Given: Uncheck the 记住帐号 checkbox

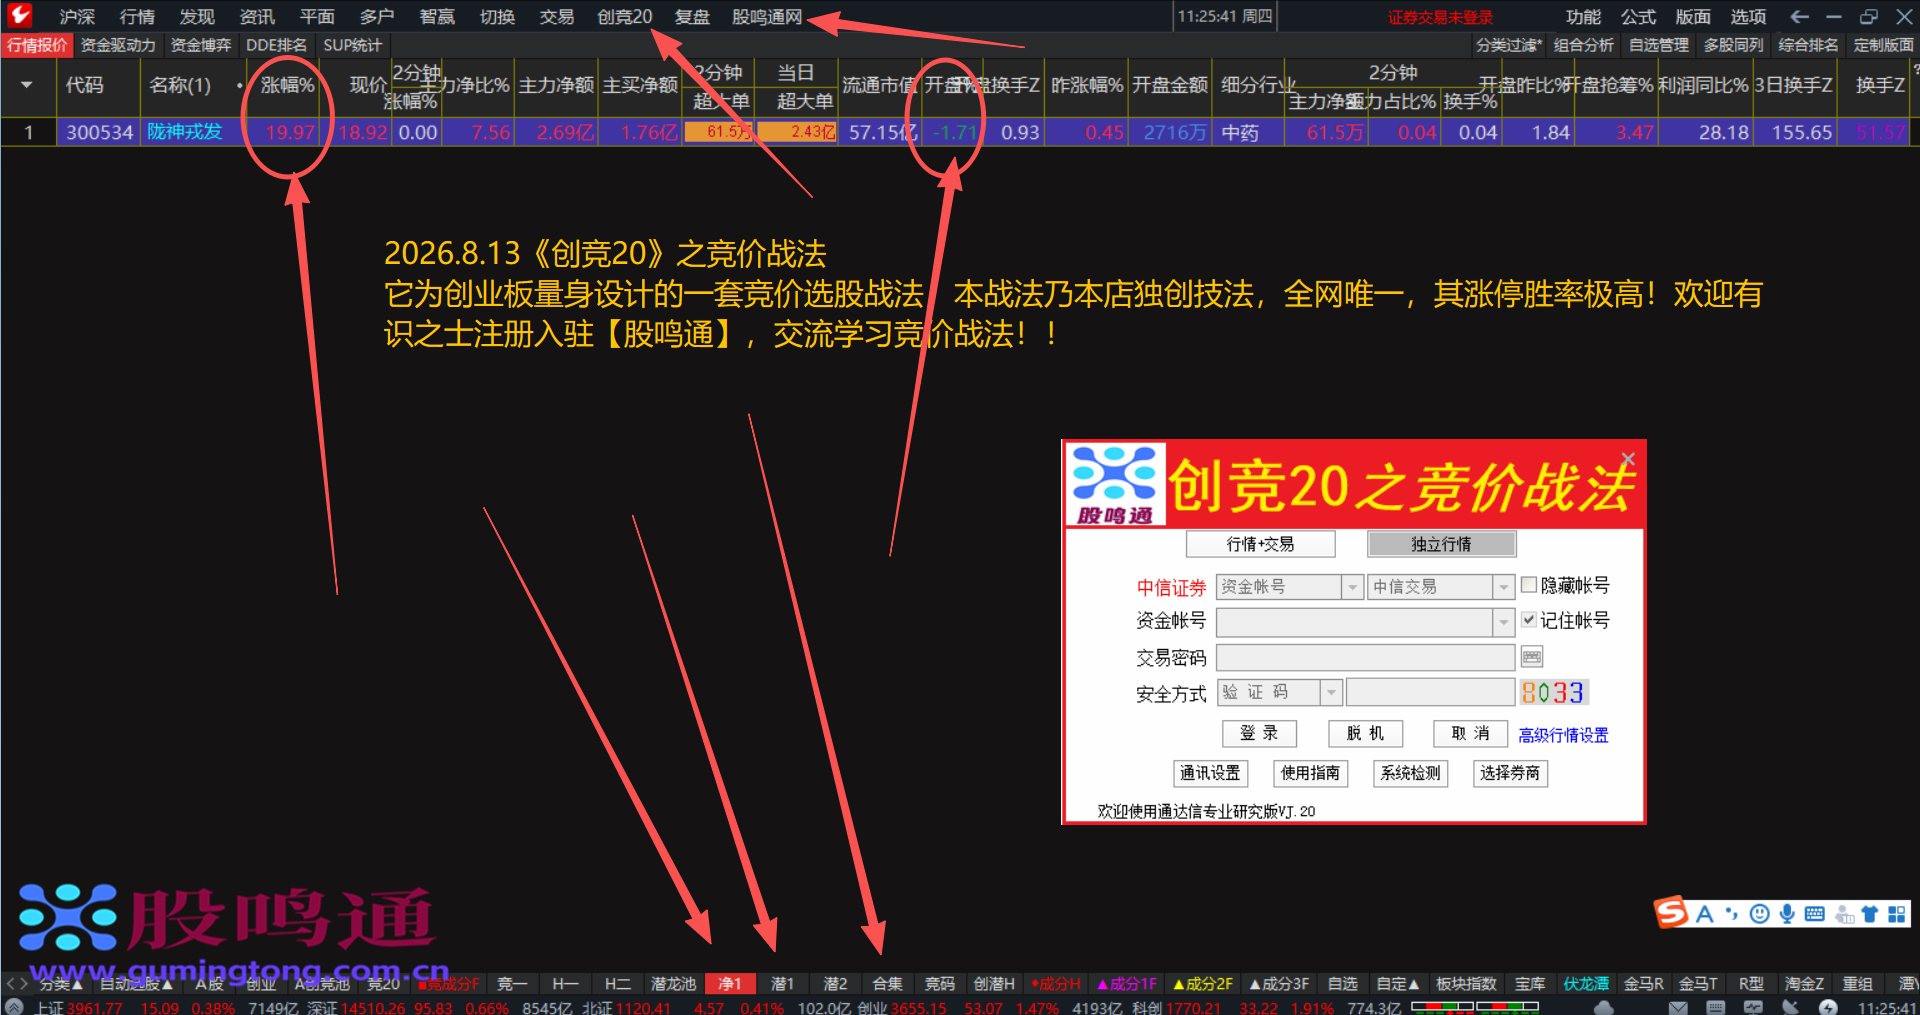Looking at the screenshot, I should tap(1529, 620).
